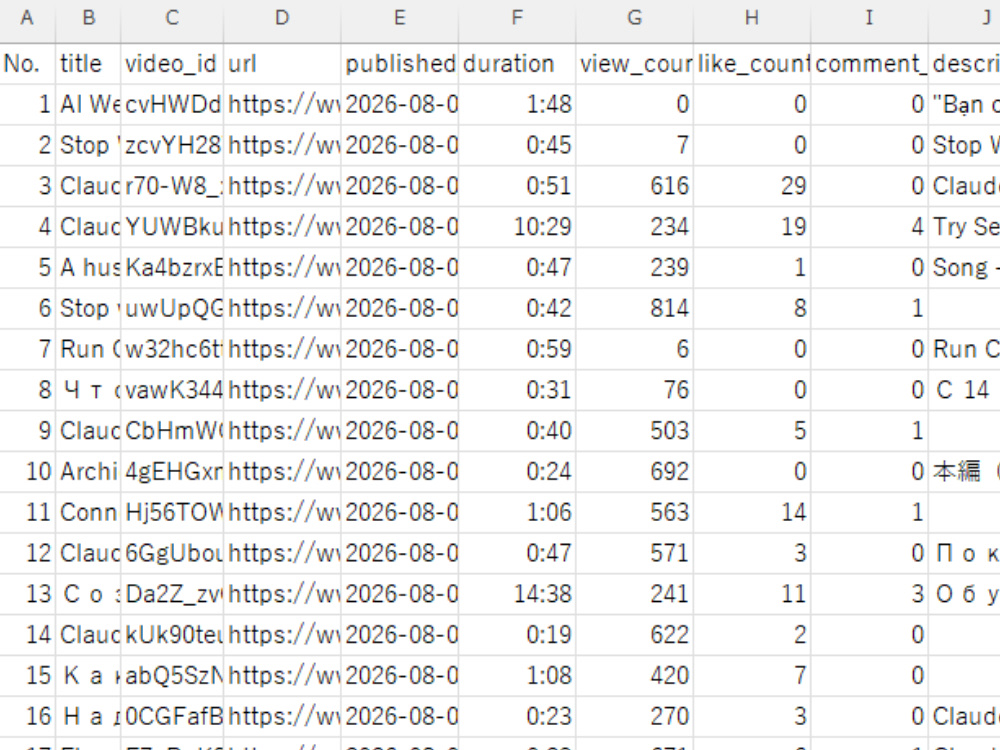Select video_id cell 6GgUbo
Screen dimensions: 1000x750
[172, 553]
